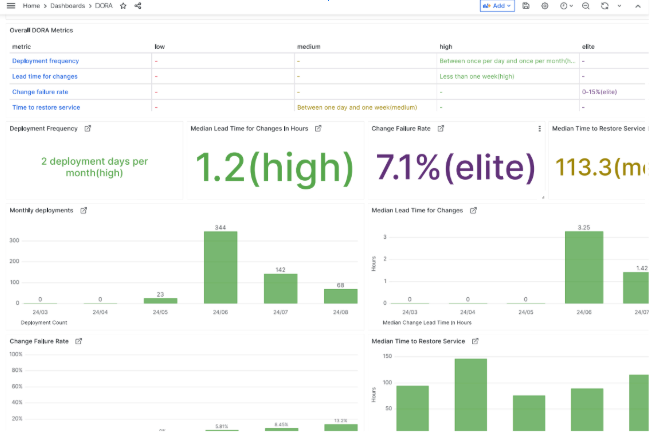Open the Deployment Frequency panel external link icon
The width and height of the screenshot is (654, 434).
coord(87,128)
